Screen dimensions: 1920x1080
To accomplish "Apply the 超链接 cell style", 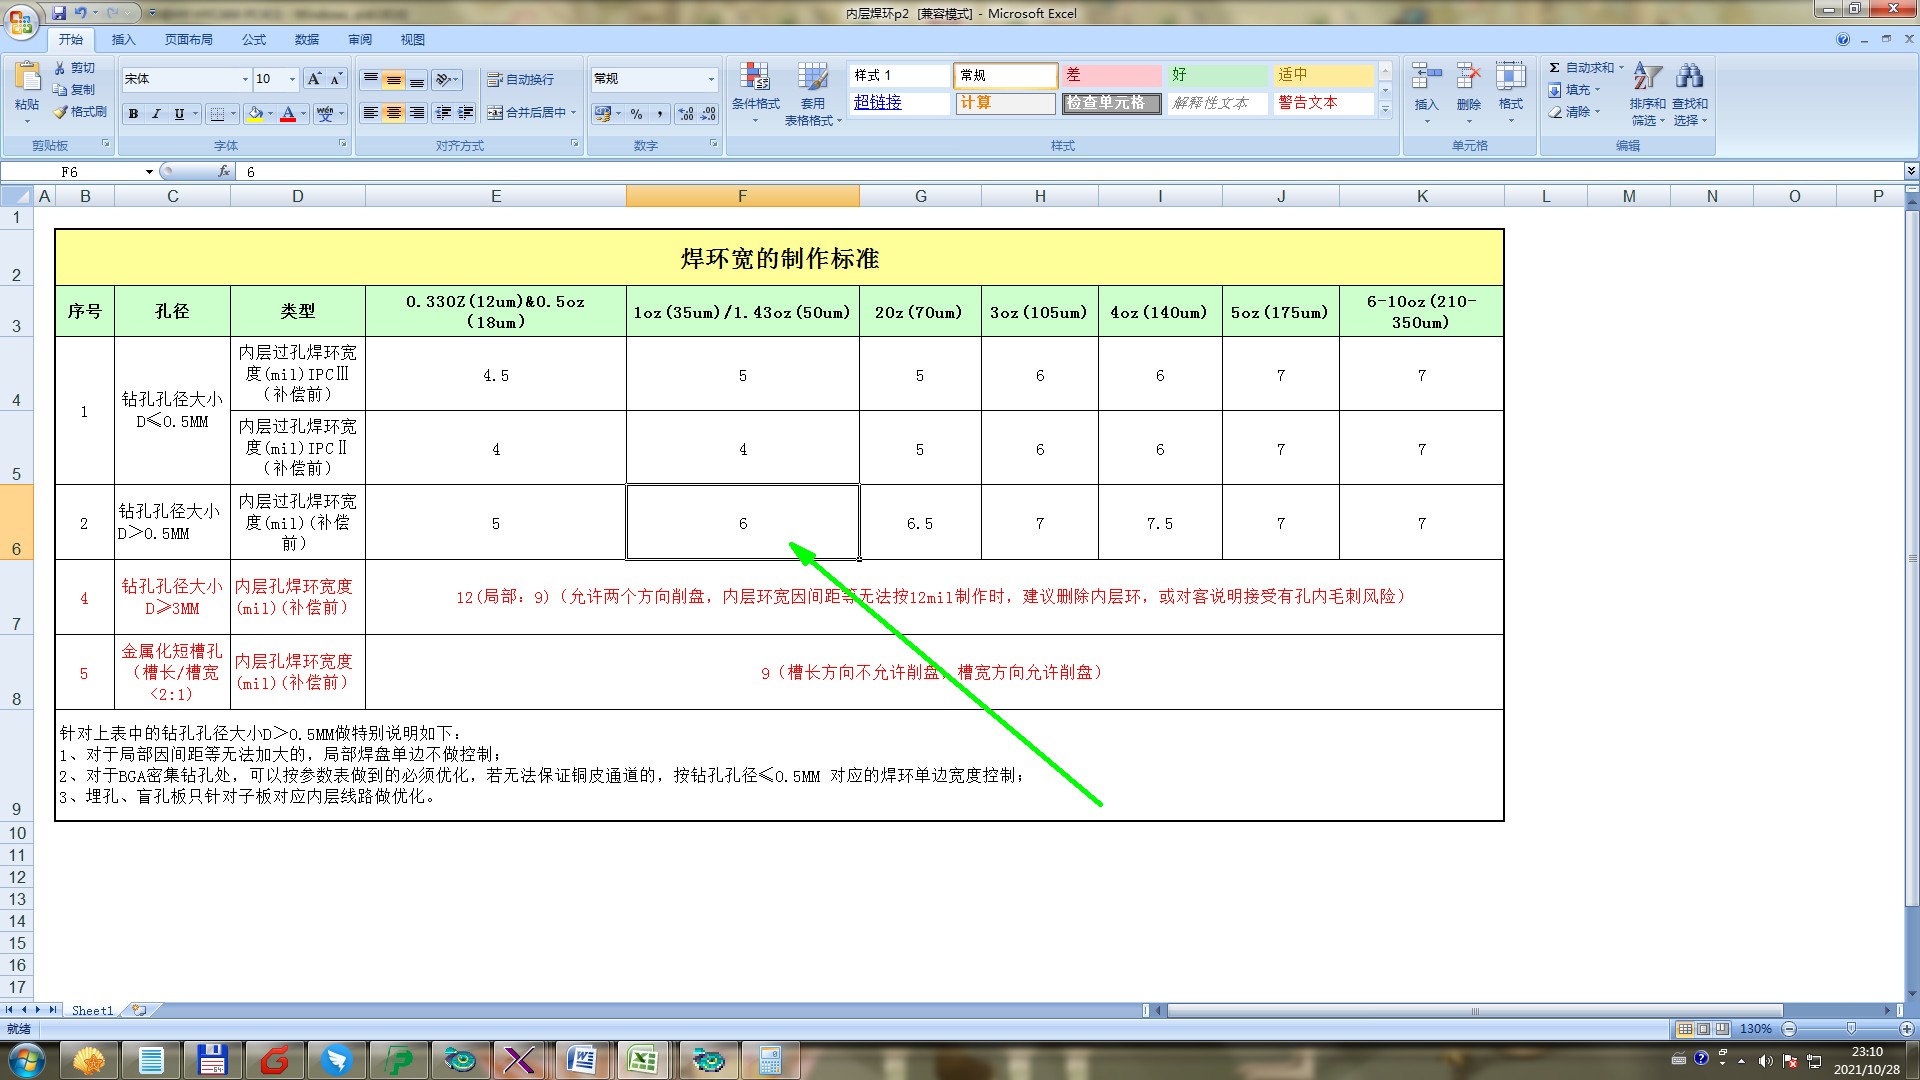I will click(878, 102).
